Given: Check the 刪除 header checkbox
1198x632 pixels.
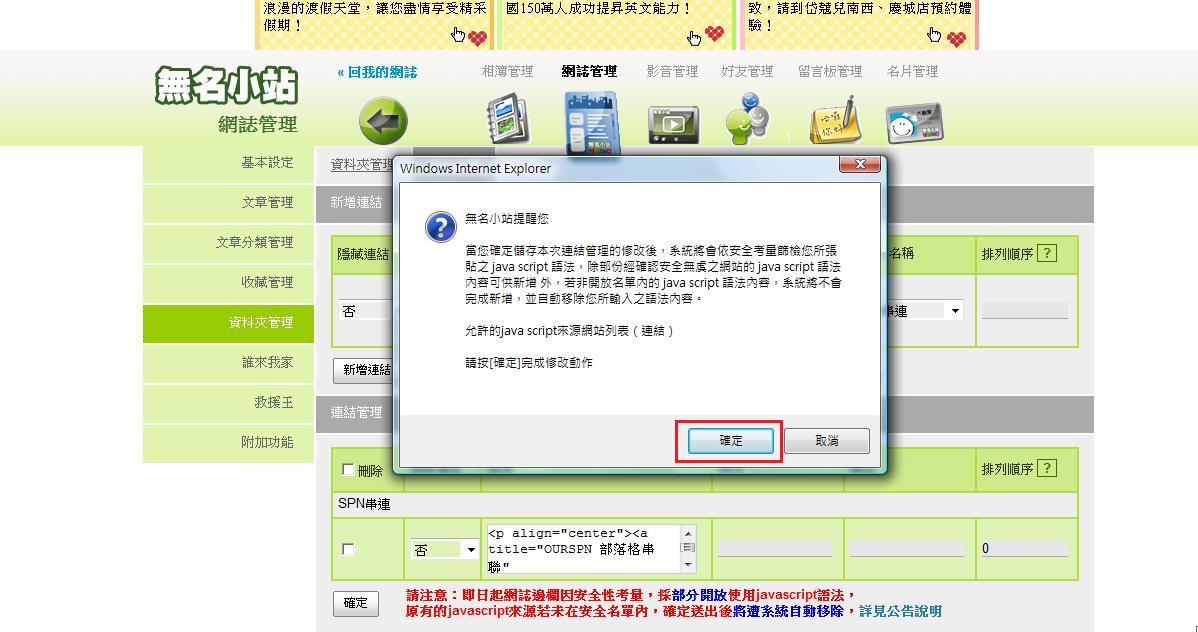Looking at the screenshot, I should pyautogui.click(x=348, y=469).
